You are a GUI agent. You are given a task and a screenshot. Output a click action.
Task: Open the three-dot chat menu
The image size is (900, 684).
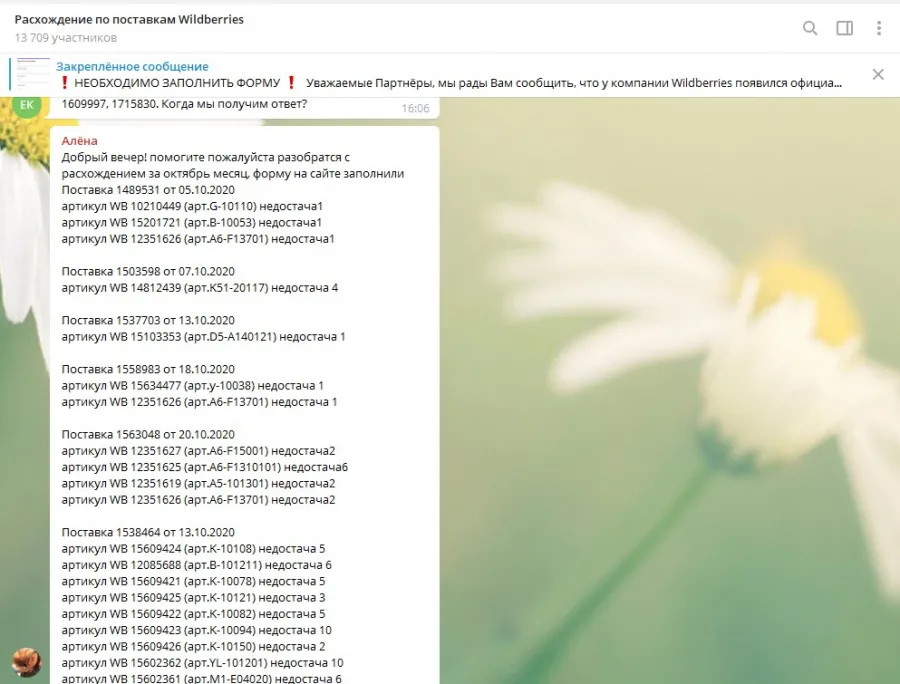tap(879, 28)
